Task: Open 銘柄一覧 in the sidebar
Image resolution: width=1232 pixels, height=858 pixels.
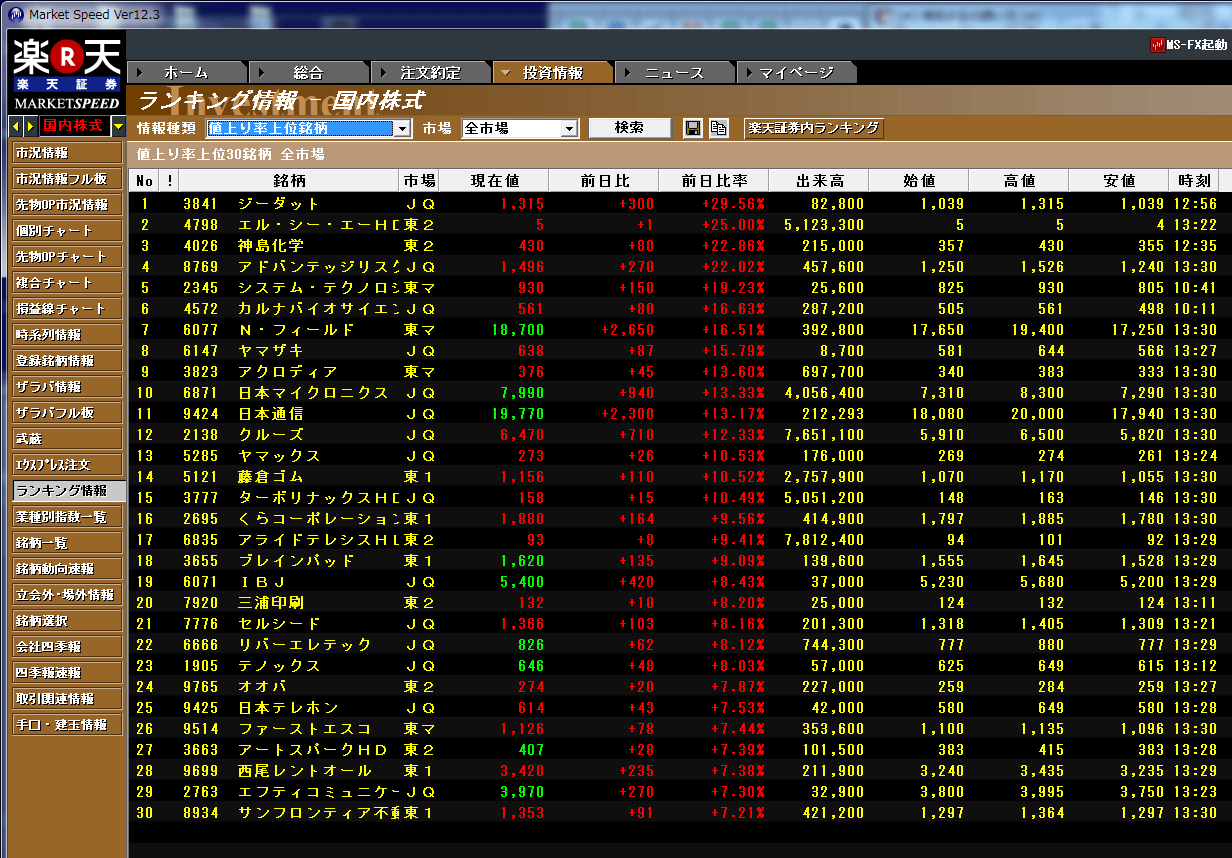Action: (68, 543)
